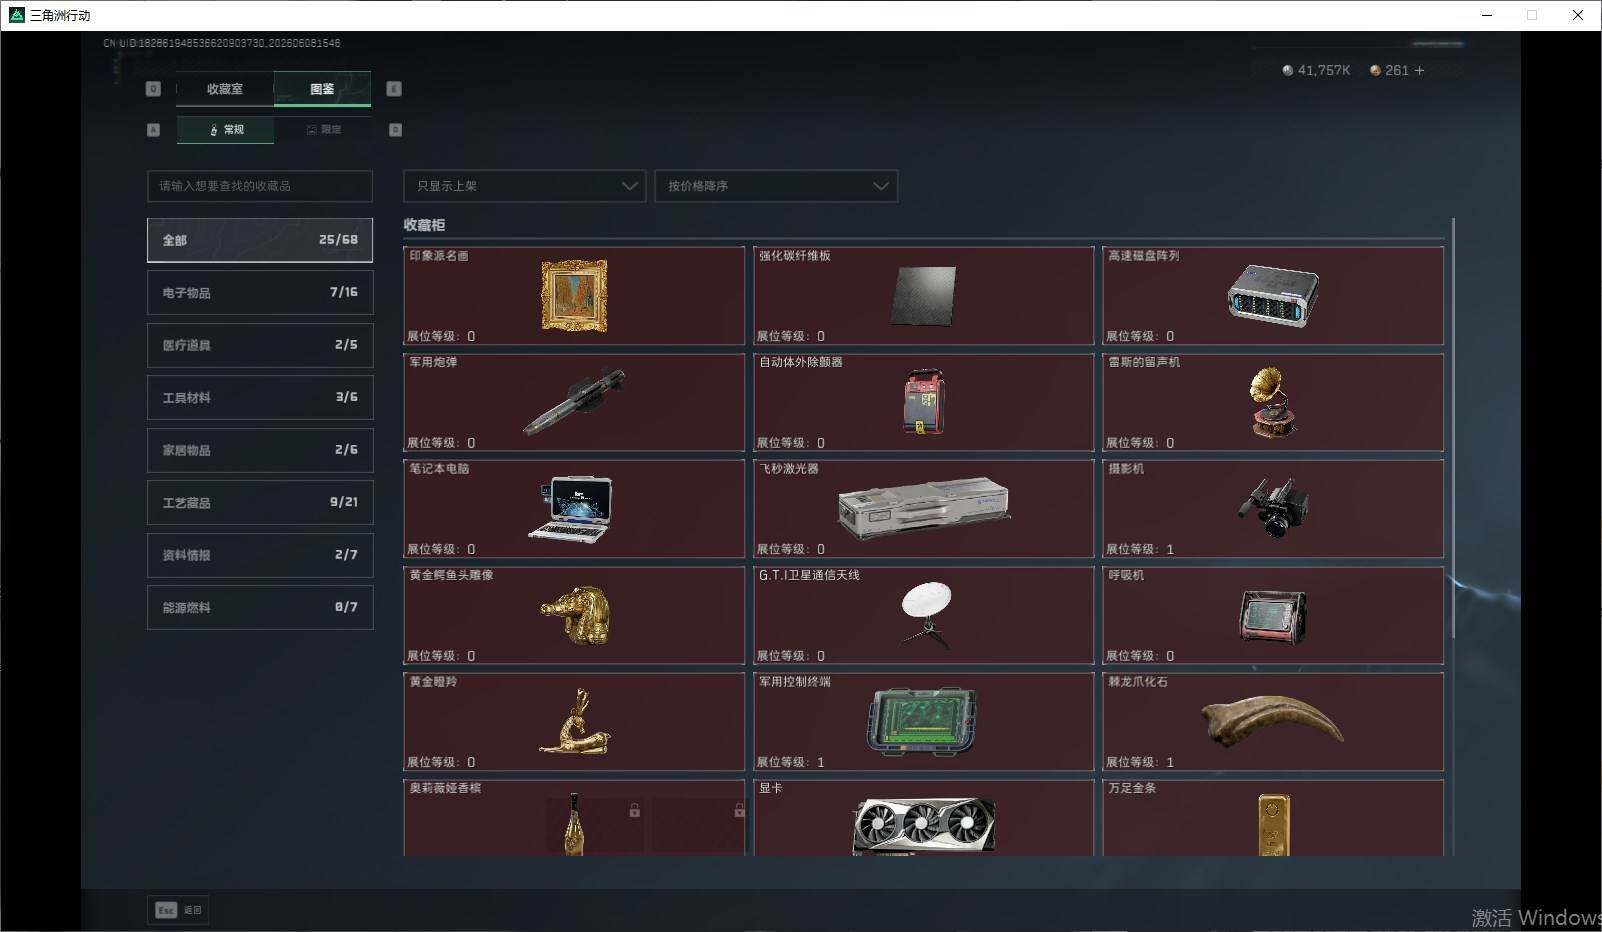Screen dimensions: 1602x932
Task: Click the 收藏柜 section heading
Action: pyautogui.click(x=424, y=225)
